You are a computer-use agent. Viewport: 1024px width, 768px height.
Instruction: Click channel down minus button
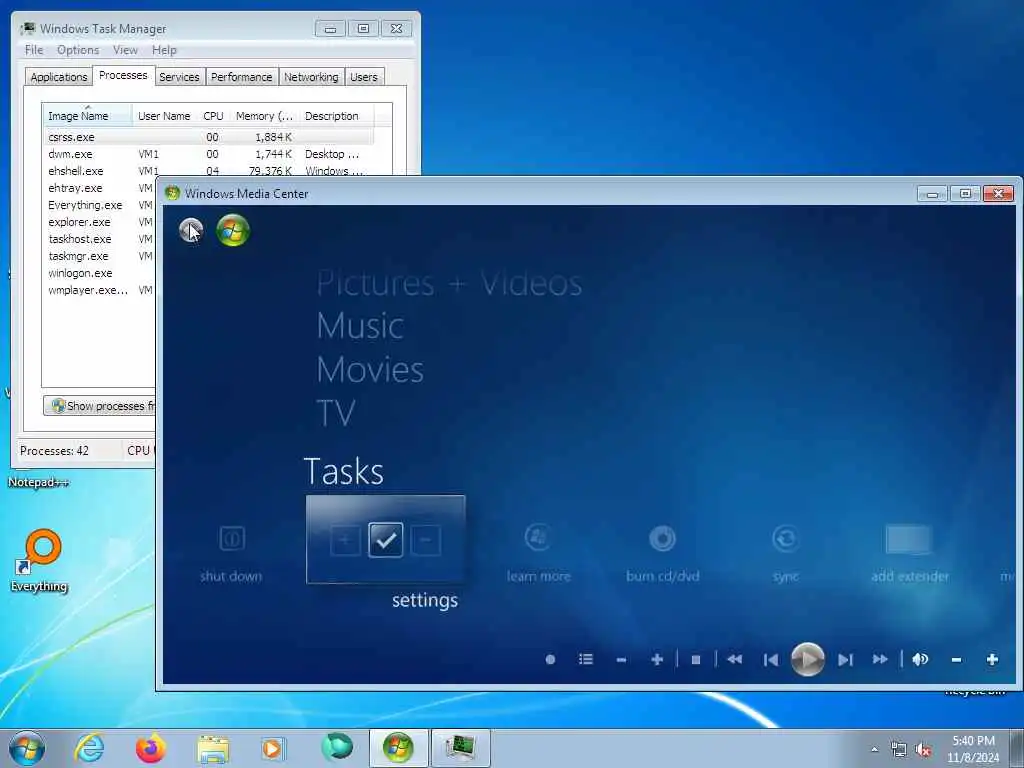point(621,660)
